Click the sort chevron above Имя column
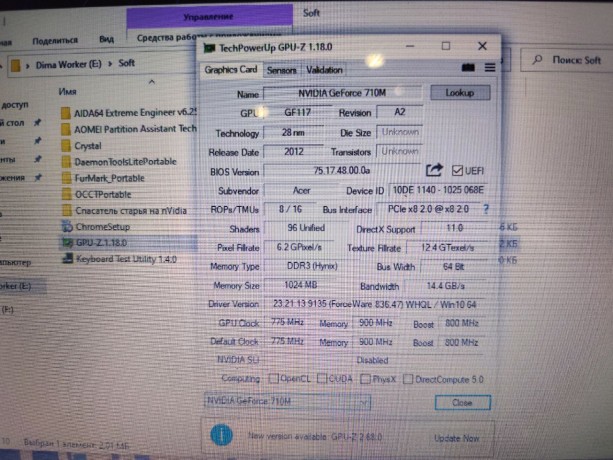The image size is (613, 460). click(152, 82)
